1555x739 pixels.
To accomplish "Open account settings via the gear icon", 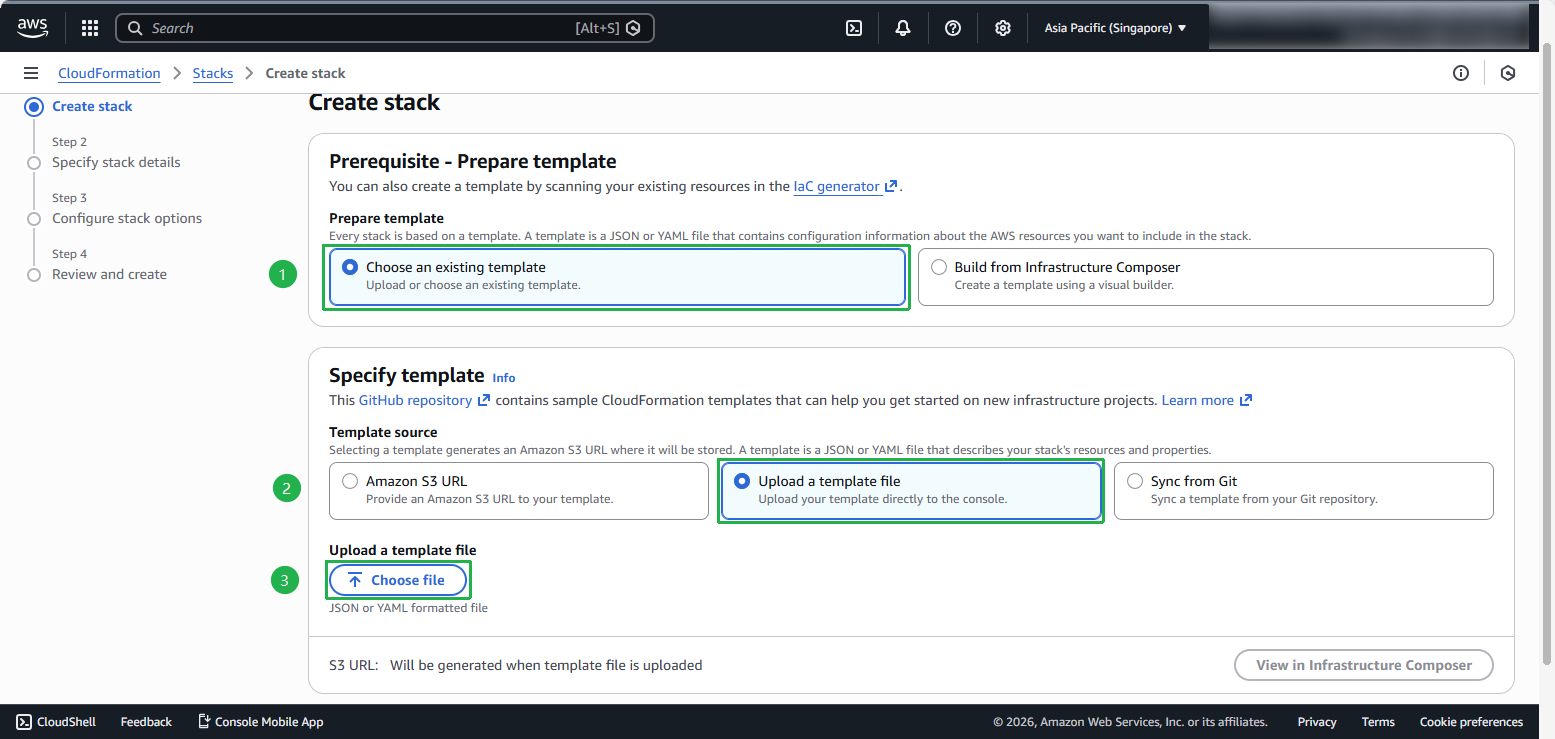I will point(1002,27).
